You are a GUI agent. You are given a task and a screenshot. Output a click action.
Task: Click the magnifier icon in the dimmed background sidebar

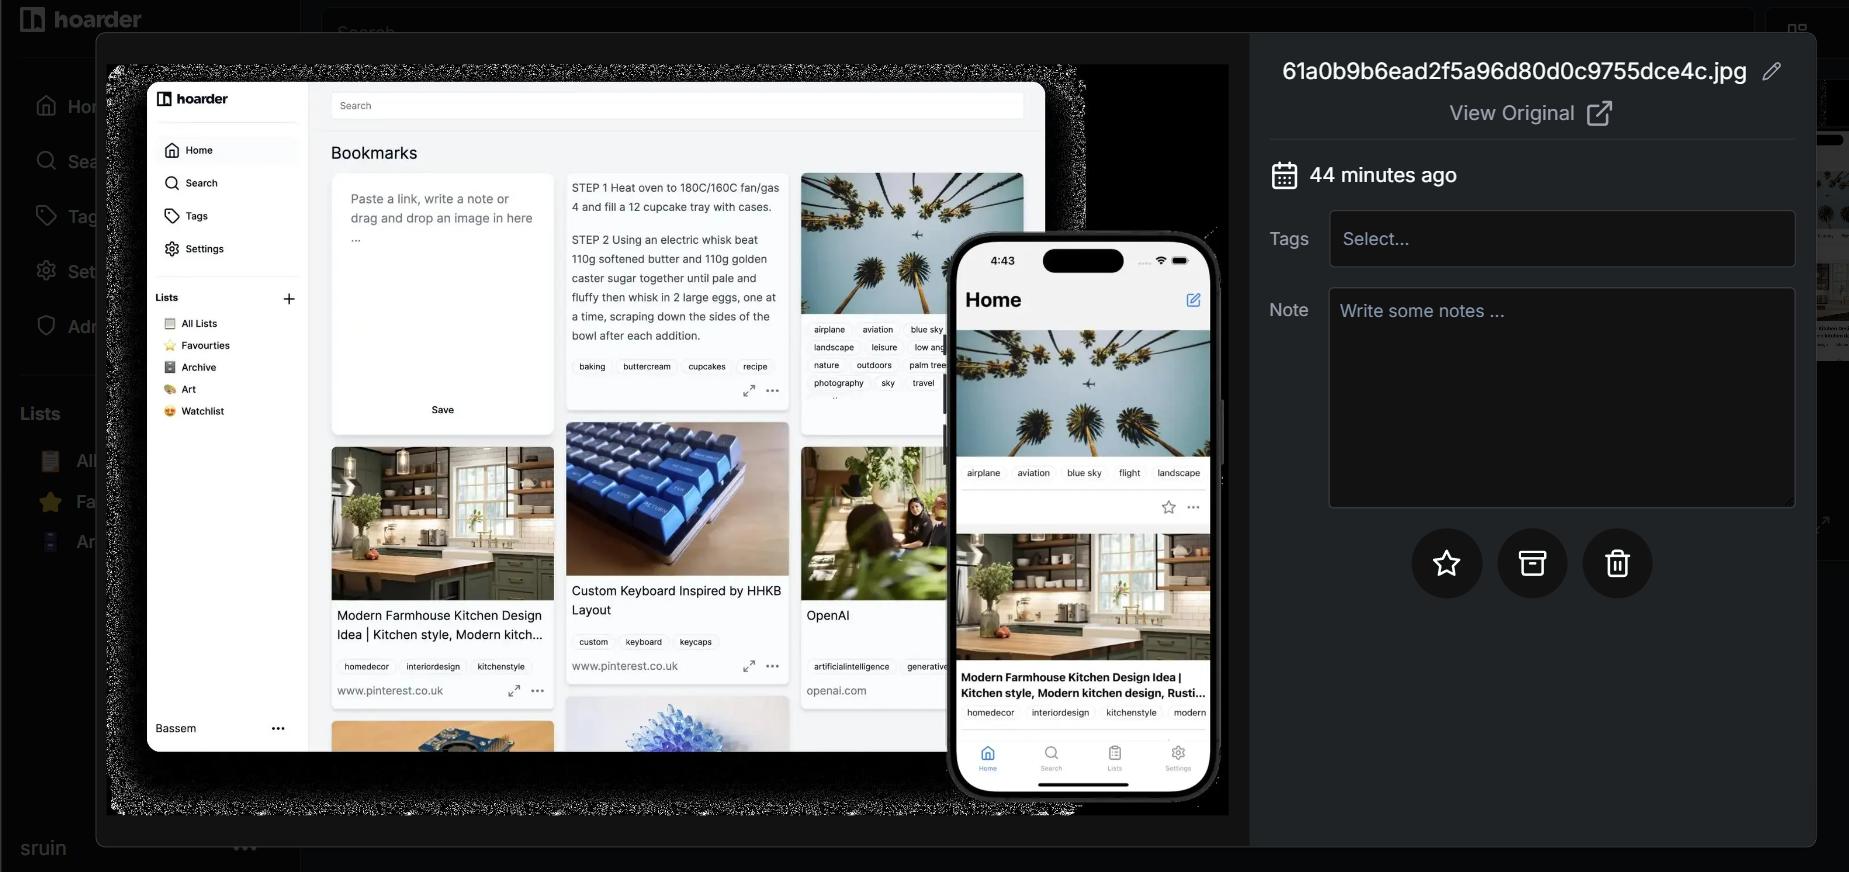pyautogui.click(x=46, y=161)
